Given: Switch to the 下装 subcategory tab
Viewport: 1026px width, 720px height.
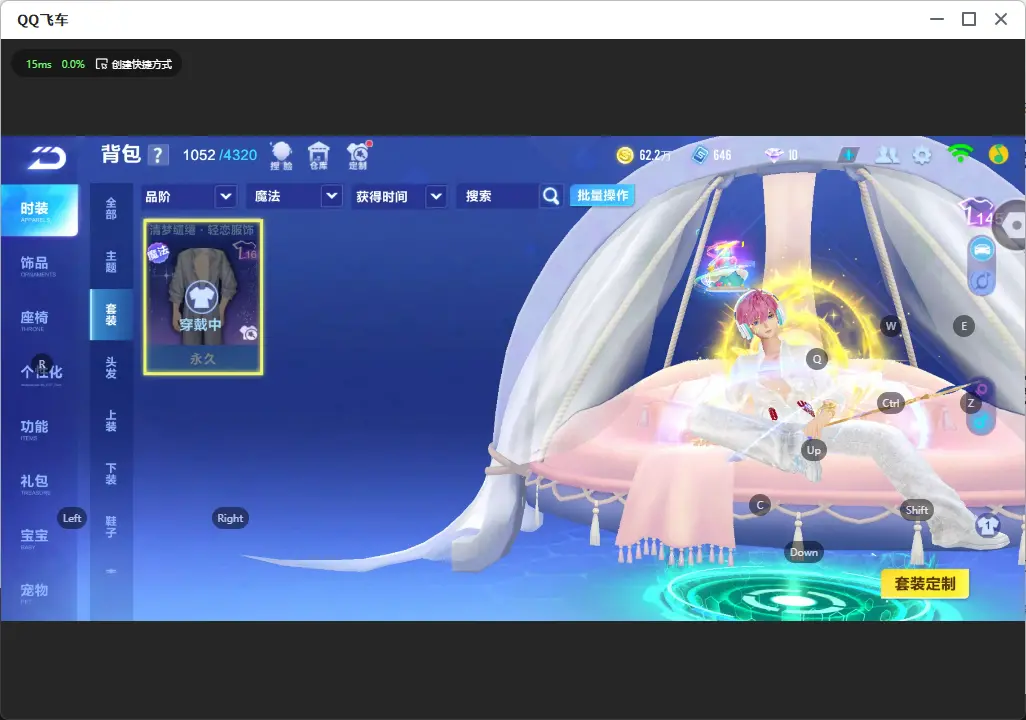Looking at the screenshot, I should click(111, 474).
